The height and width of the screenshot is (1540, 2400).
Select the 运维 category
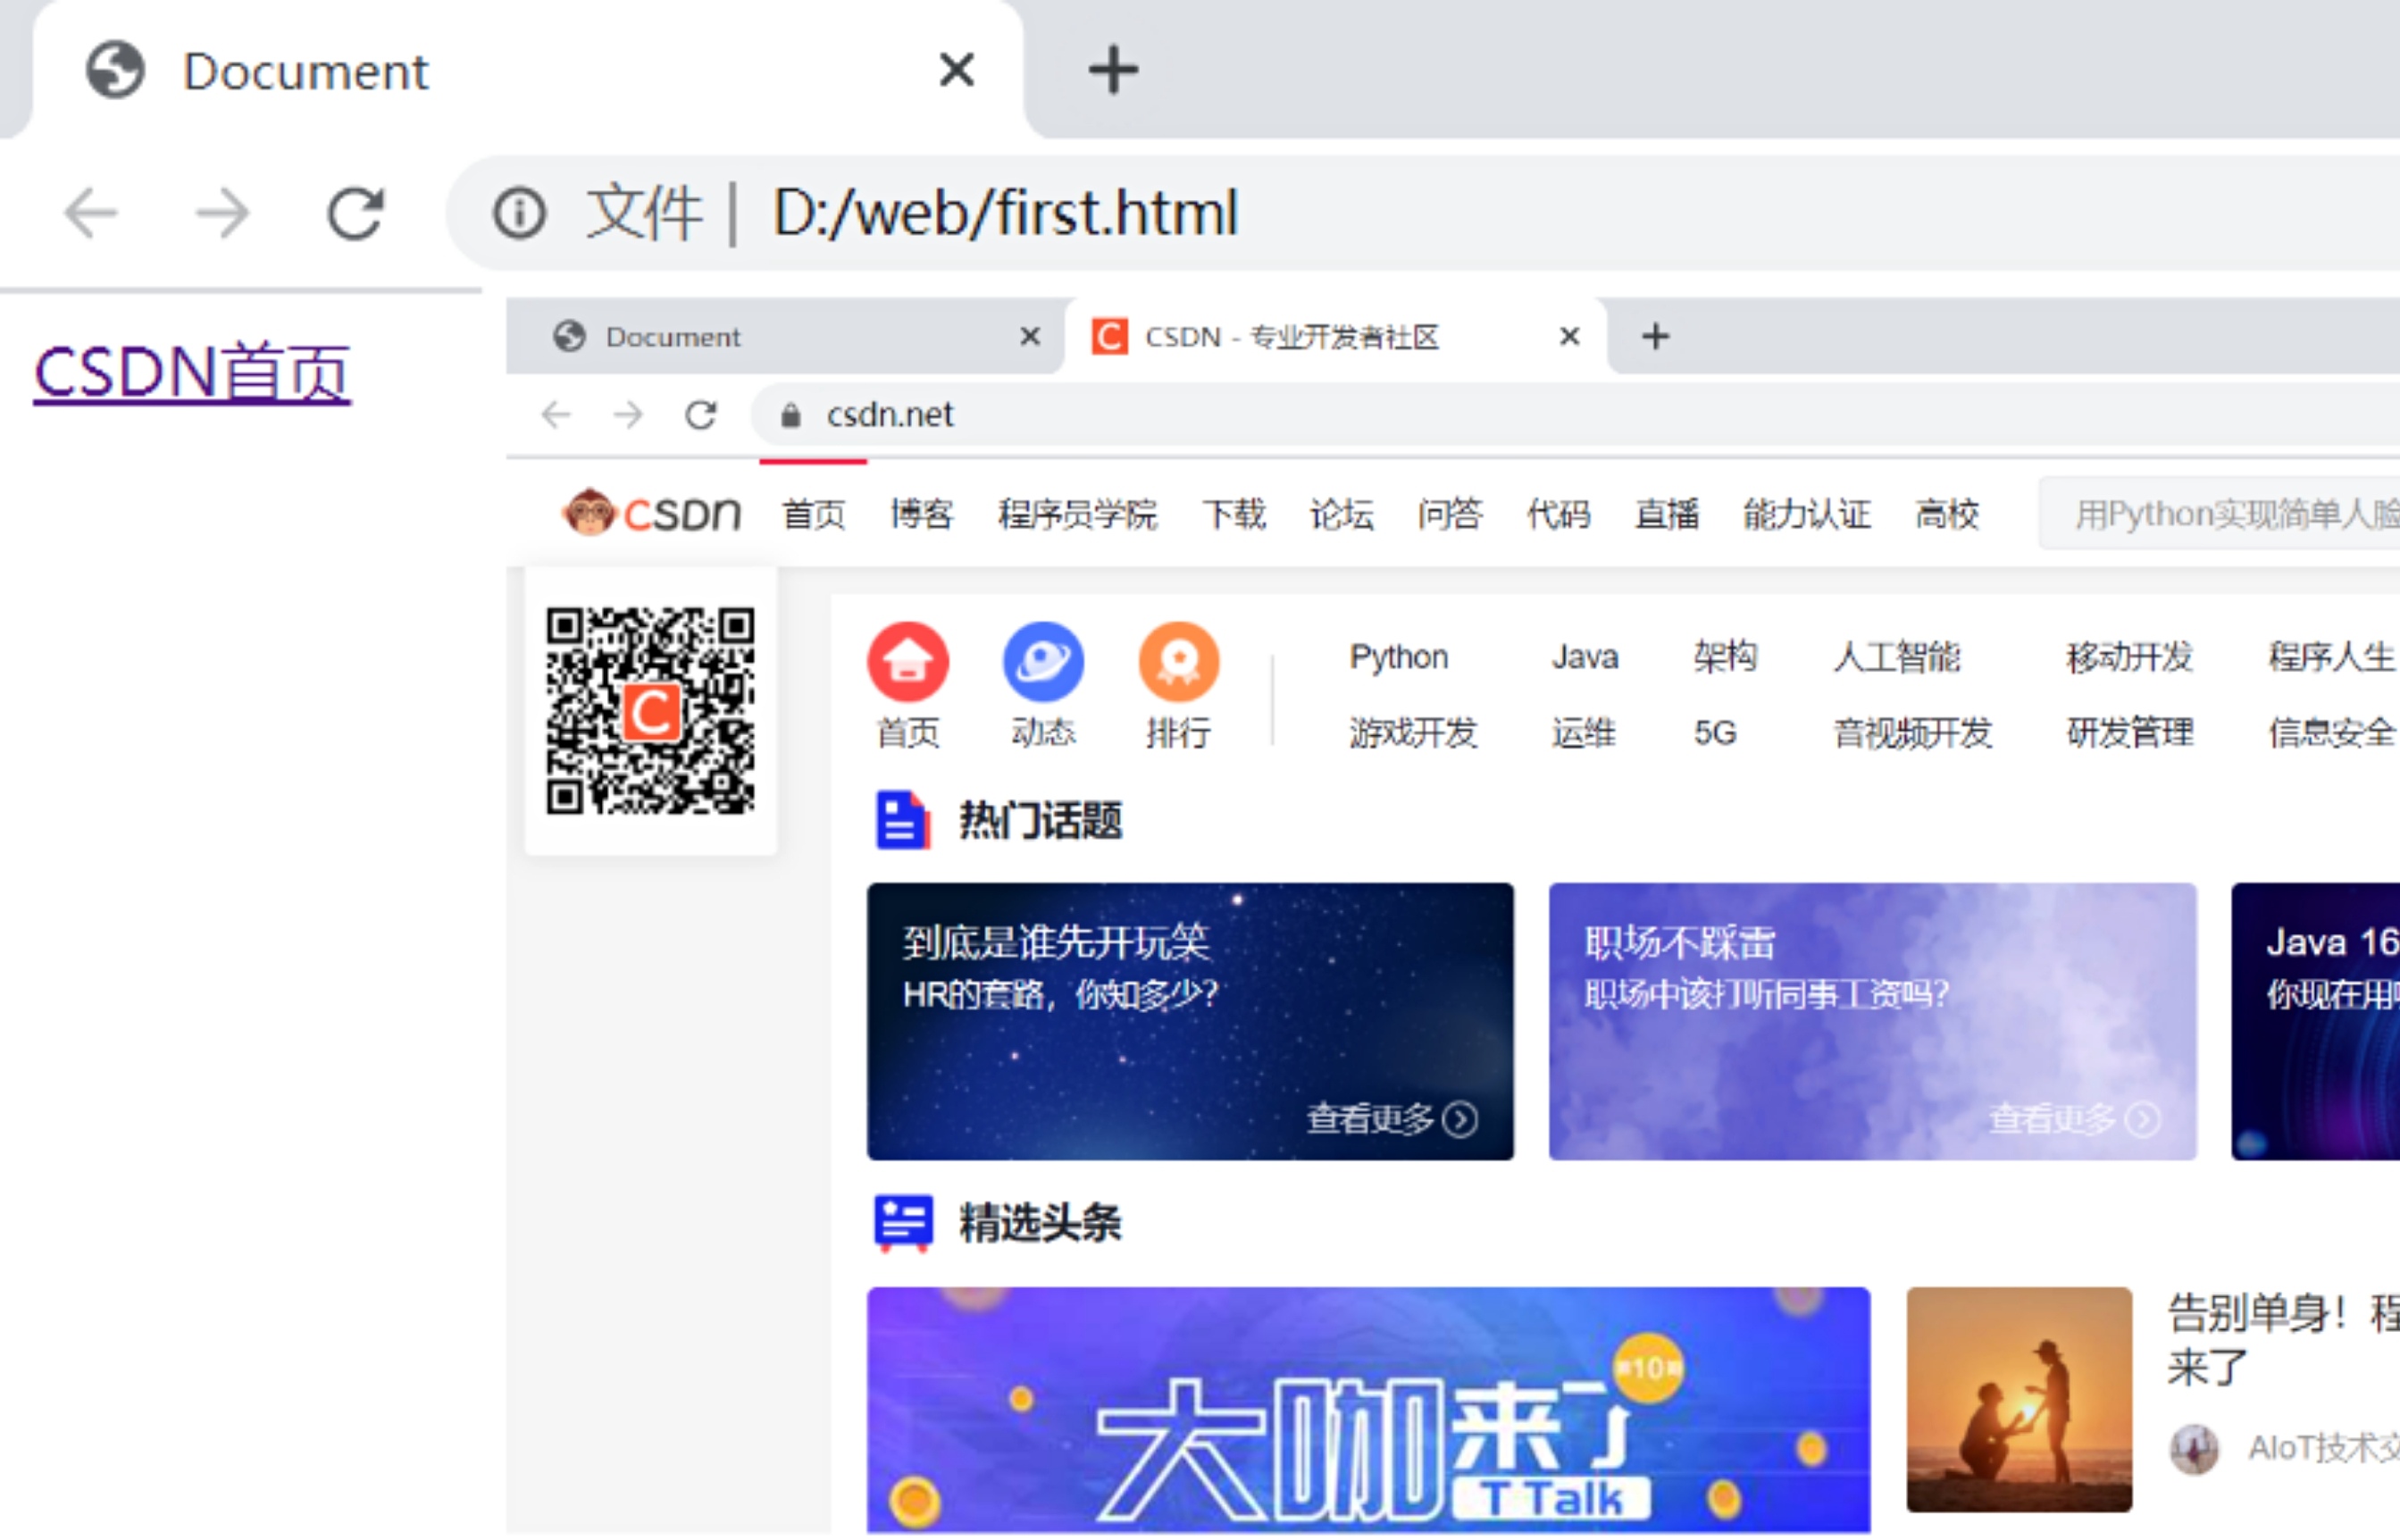1584,733
